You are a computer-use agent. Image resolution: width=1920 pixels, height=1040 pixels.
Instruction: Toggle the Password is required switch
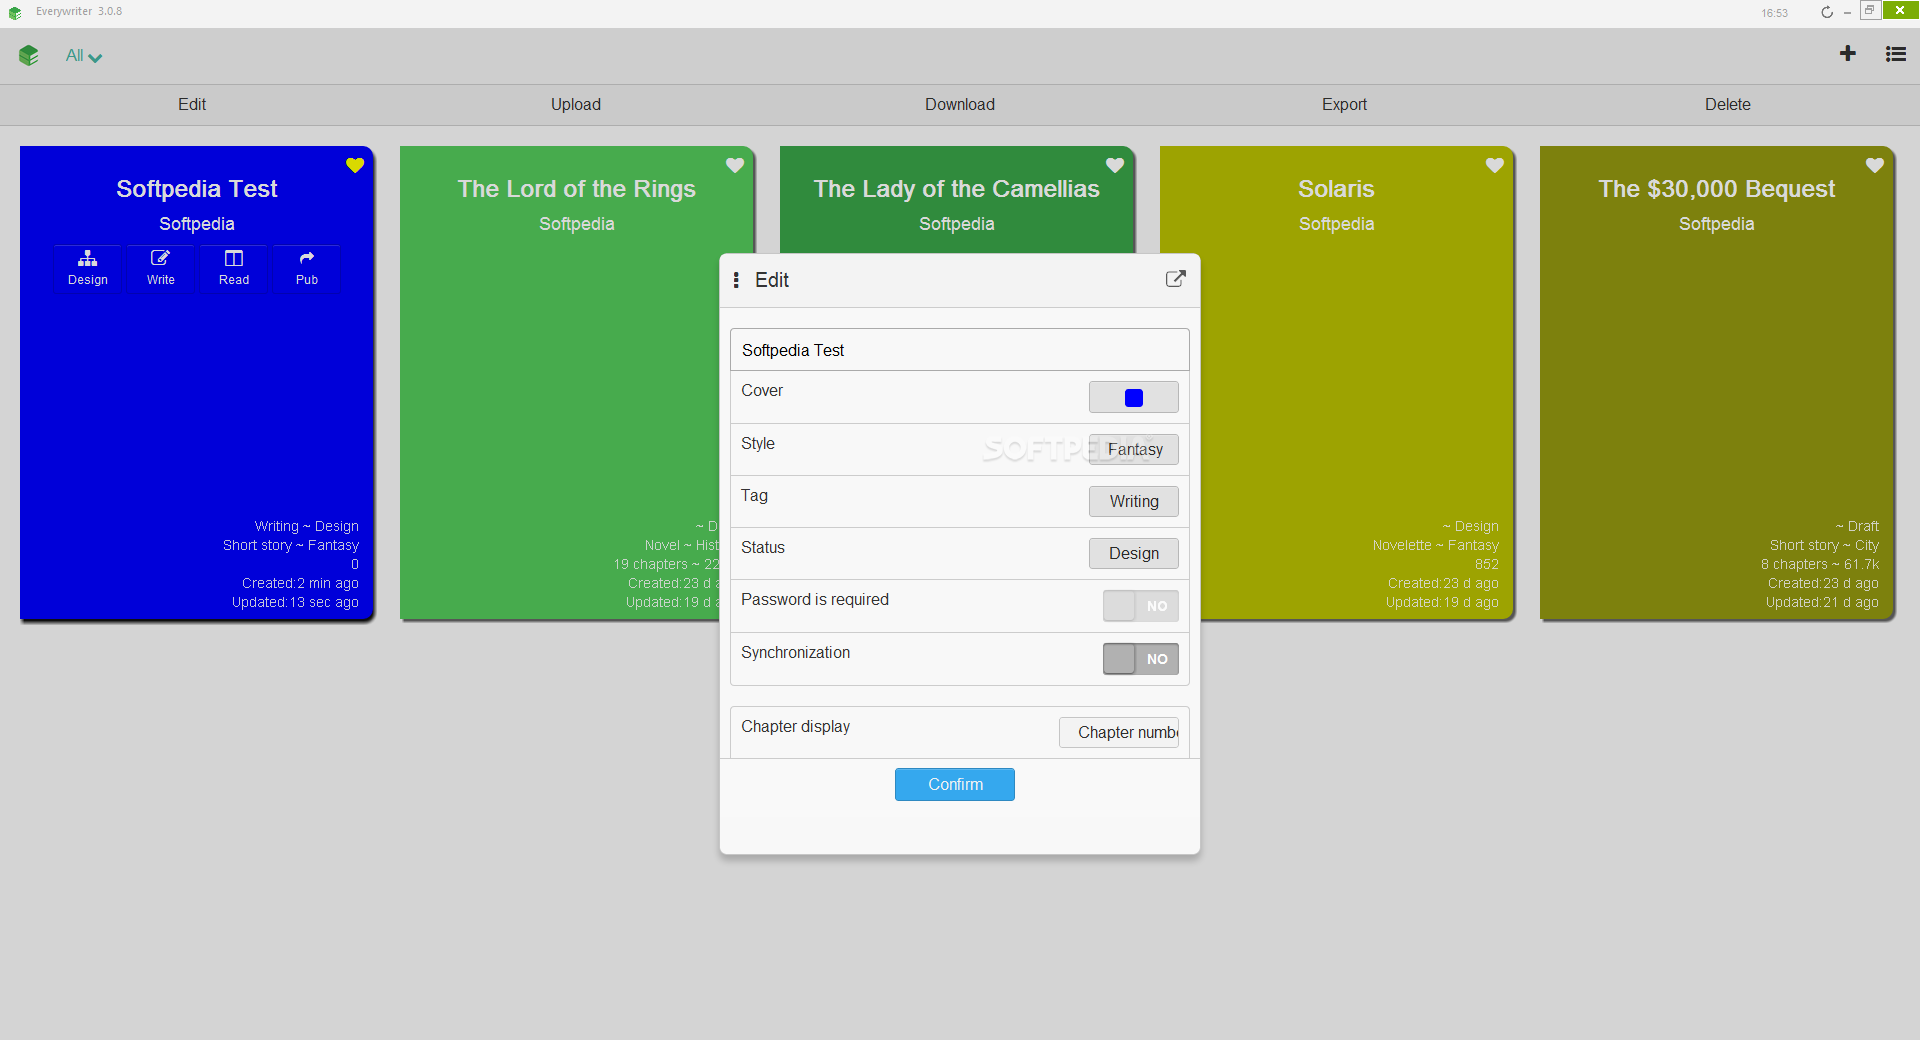point(1141,606)
